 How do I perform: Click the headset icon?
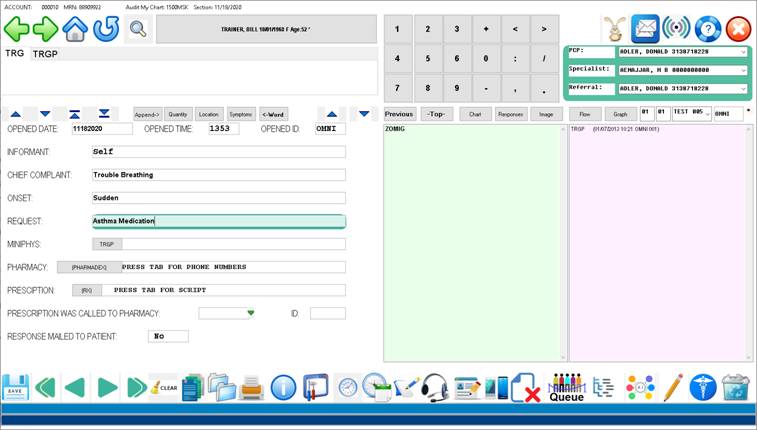coord(434,387)
